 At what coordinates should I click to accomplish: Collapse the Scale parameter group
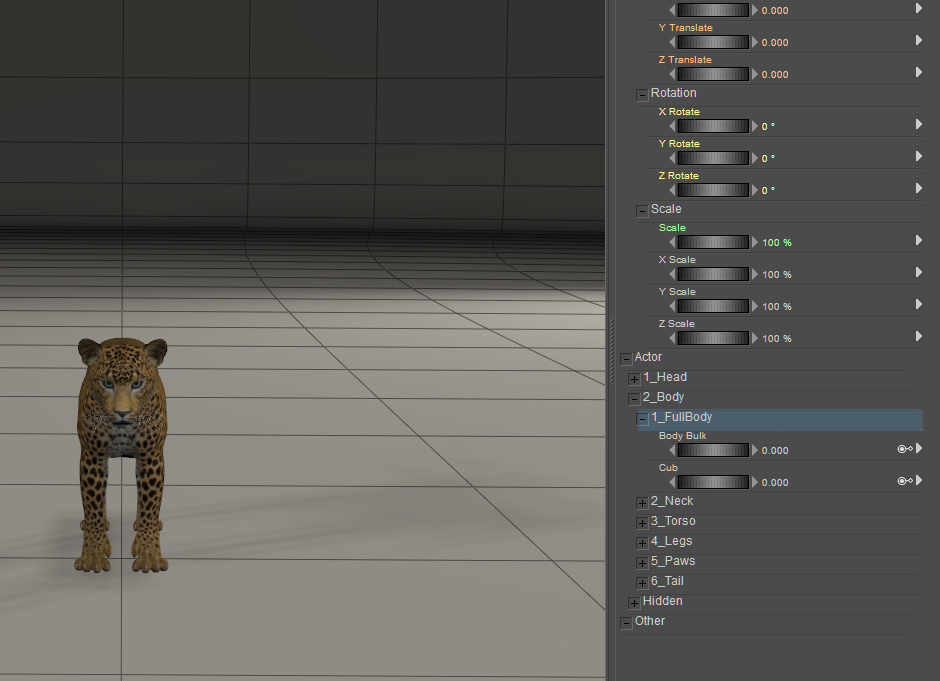tap(642, 210)
